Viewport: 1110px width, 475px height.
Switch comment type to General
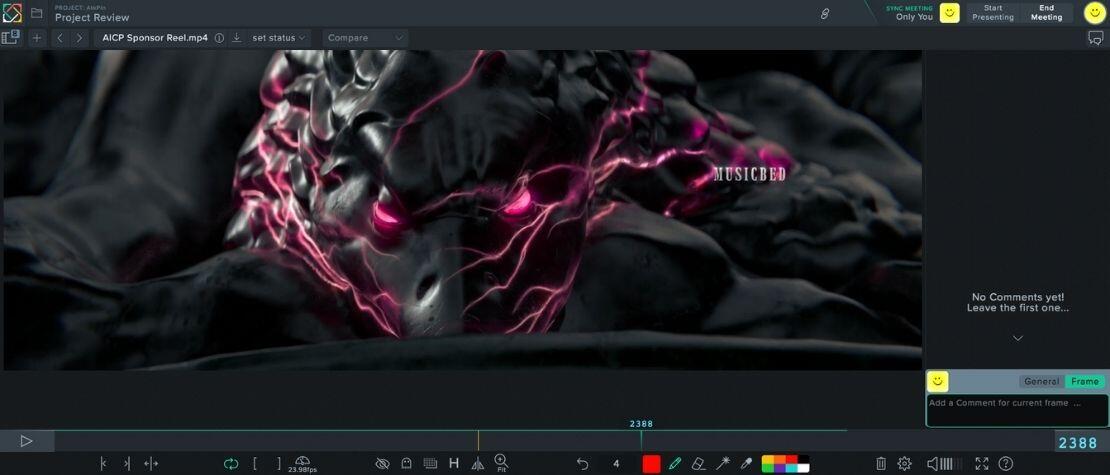tap(1041, 382)
